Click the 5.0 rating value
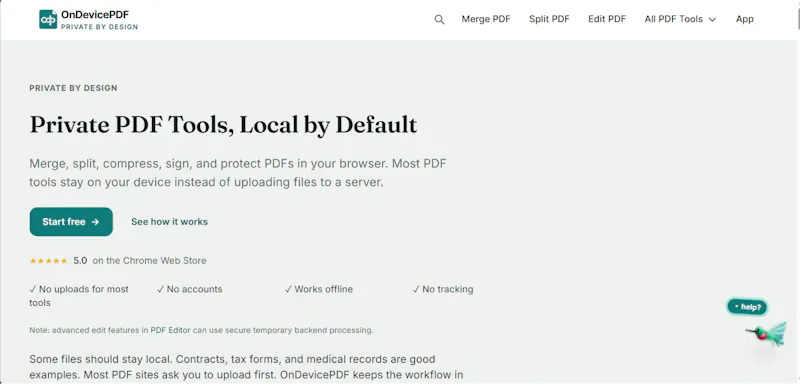 click(x=80, y=261)
